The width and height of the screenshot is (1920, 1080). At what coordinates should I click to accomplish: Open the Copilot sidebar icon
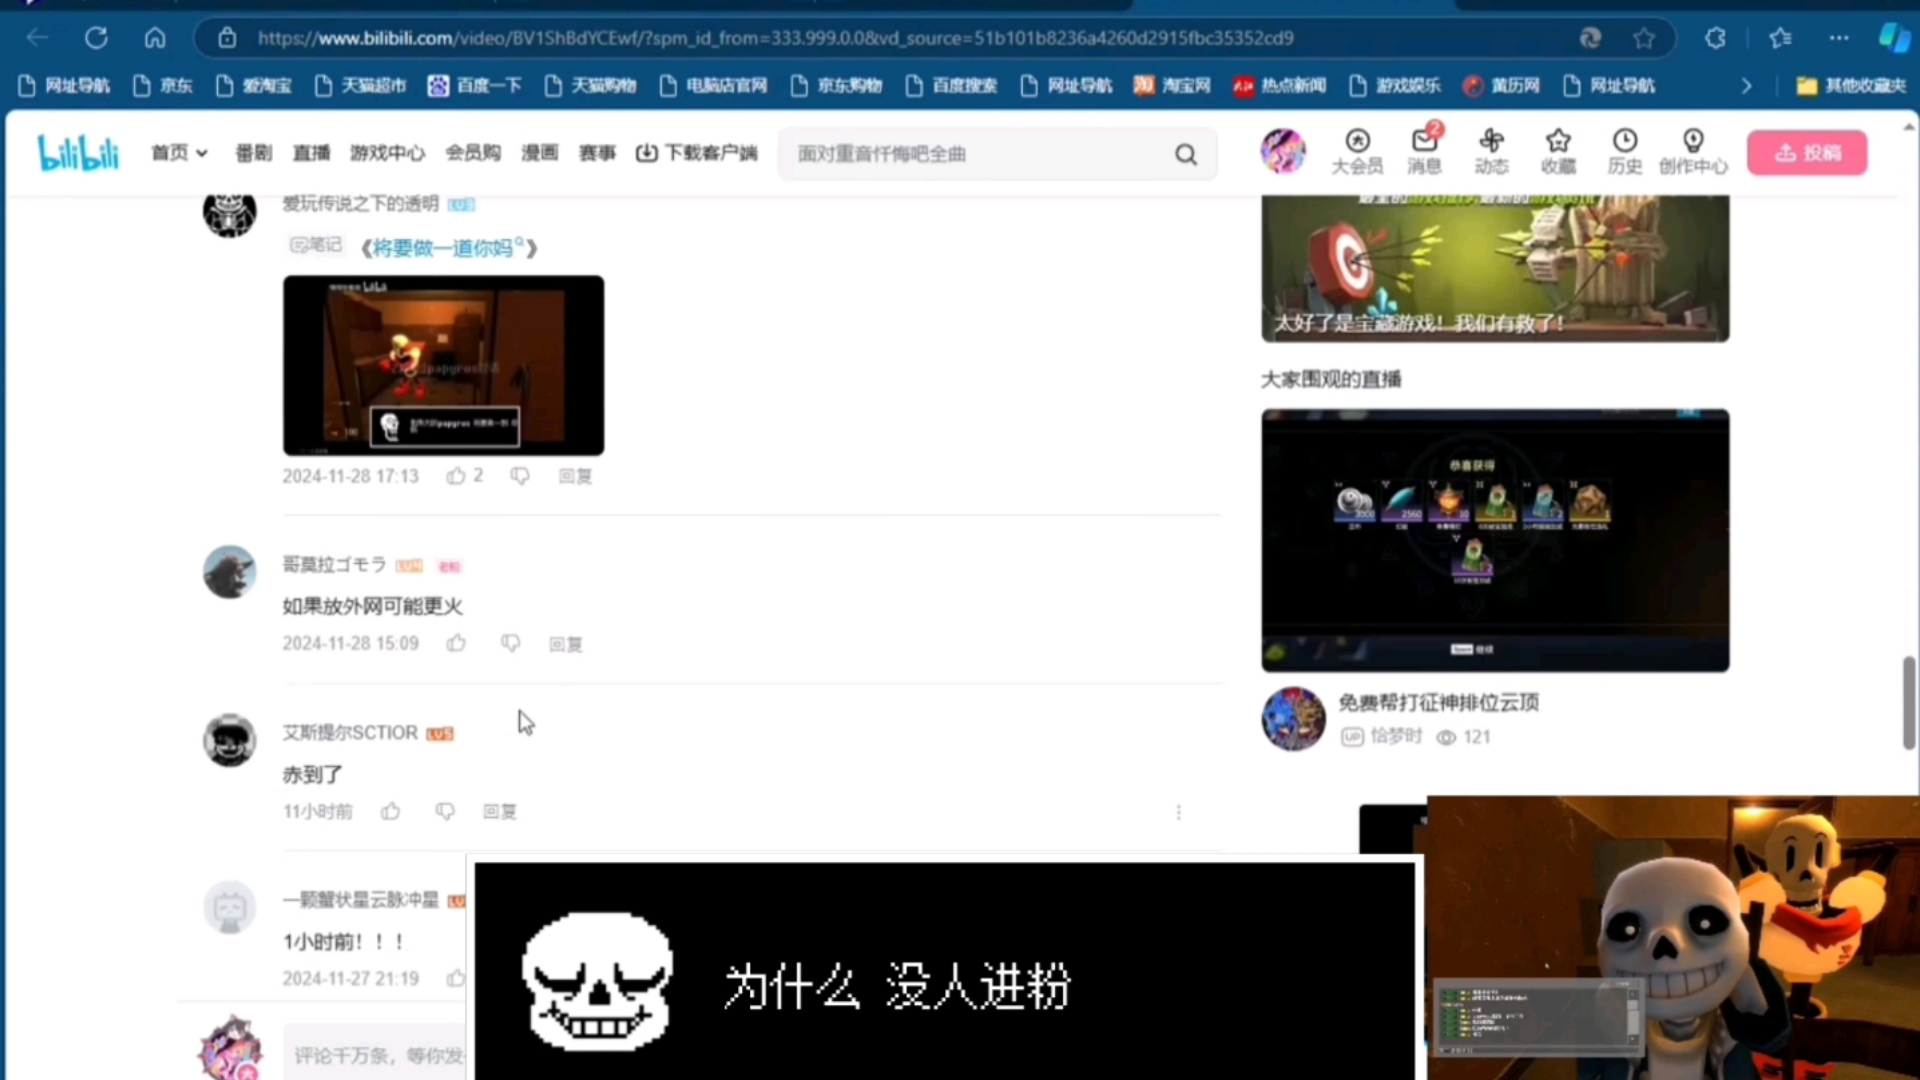[x=1894, y=38]
